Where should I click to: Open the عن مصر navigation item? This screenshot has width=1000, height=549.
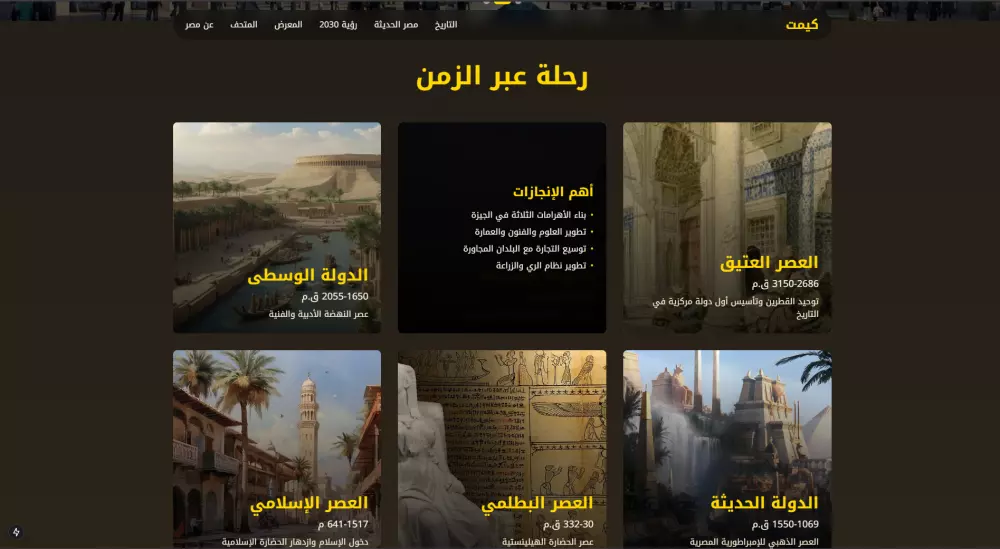199,25
